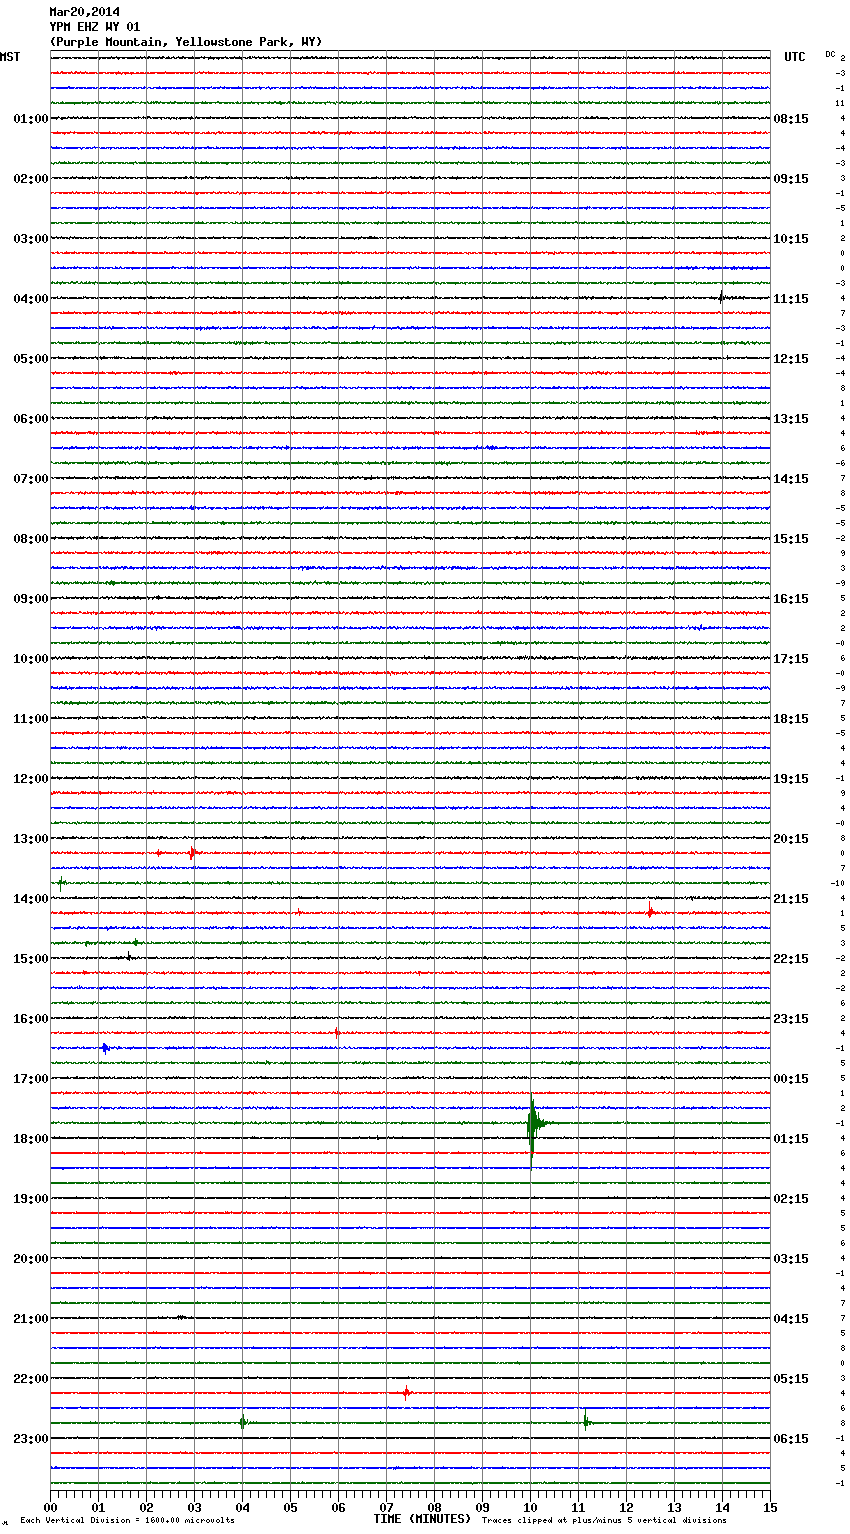The image size is (850, 1534).
Task: Select the 12:00 MST time label
Action: (x=30, y=779)
